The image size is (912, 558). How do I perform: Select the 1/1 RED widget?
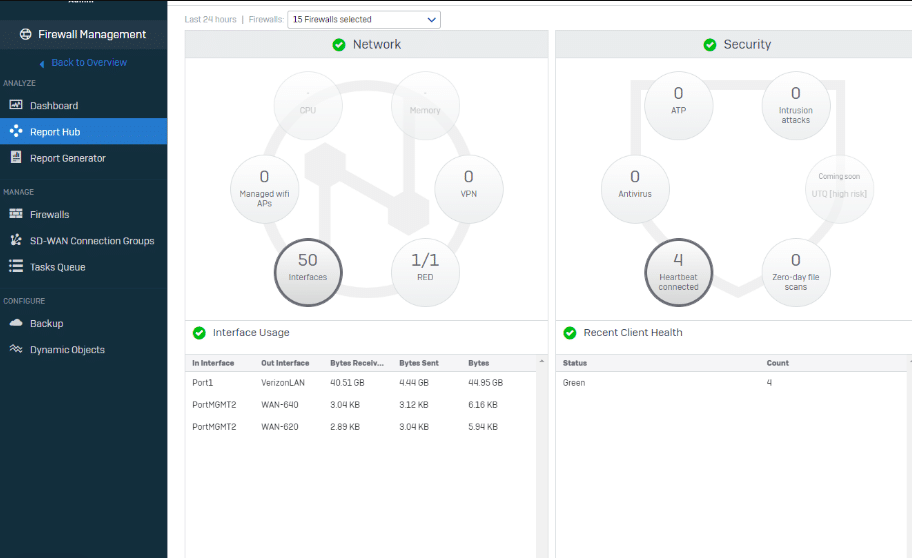coord(425,272)
